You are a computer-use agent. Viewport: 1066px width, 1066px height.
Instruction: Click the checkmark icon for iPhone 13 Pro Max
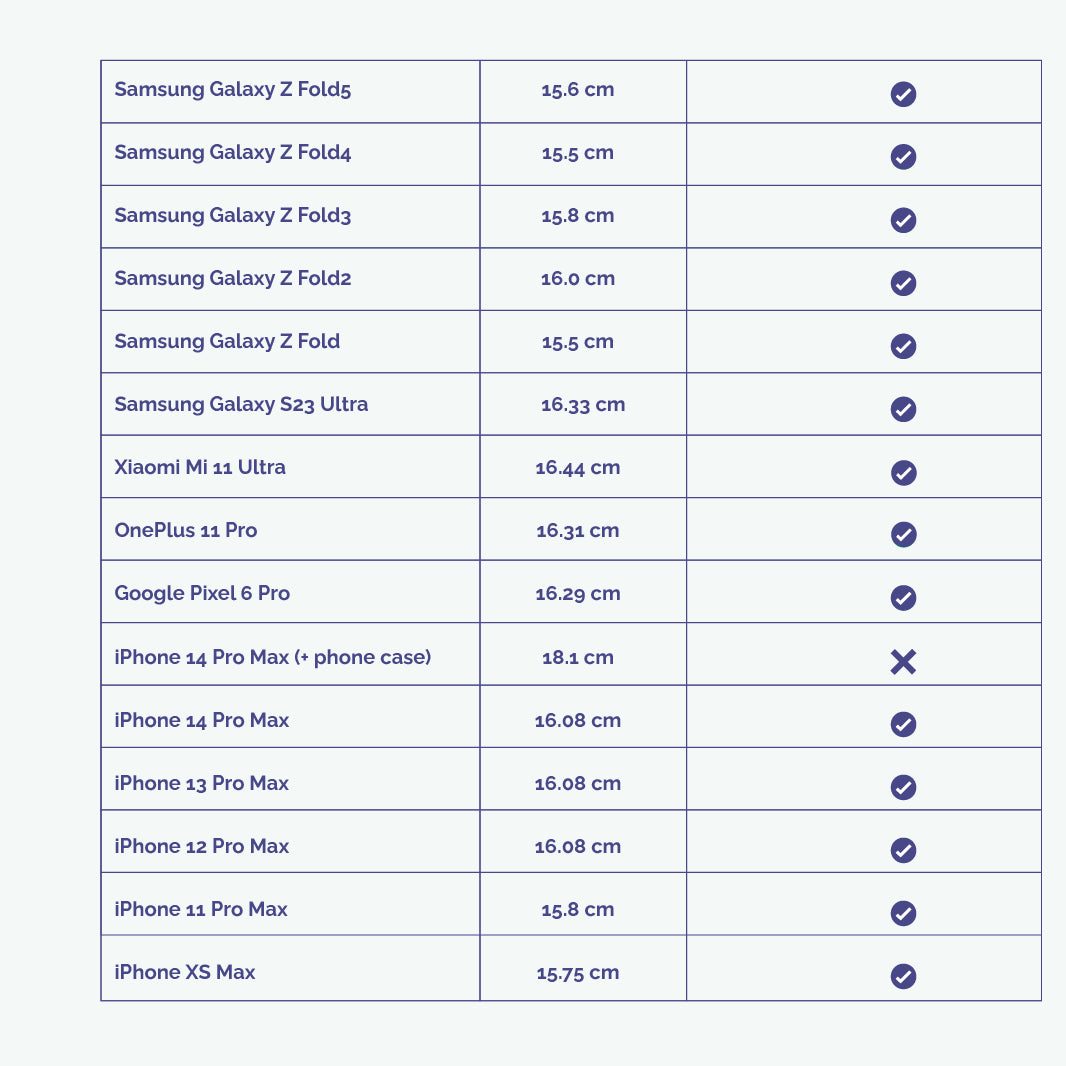[x=903, y=787]
